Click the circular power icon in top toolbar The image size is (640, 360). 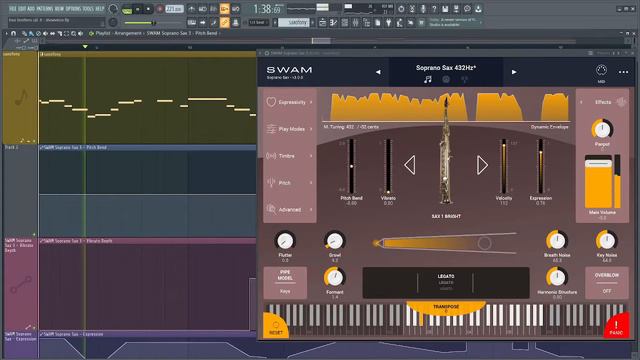401,9
